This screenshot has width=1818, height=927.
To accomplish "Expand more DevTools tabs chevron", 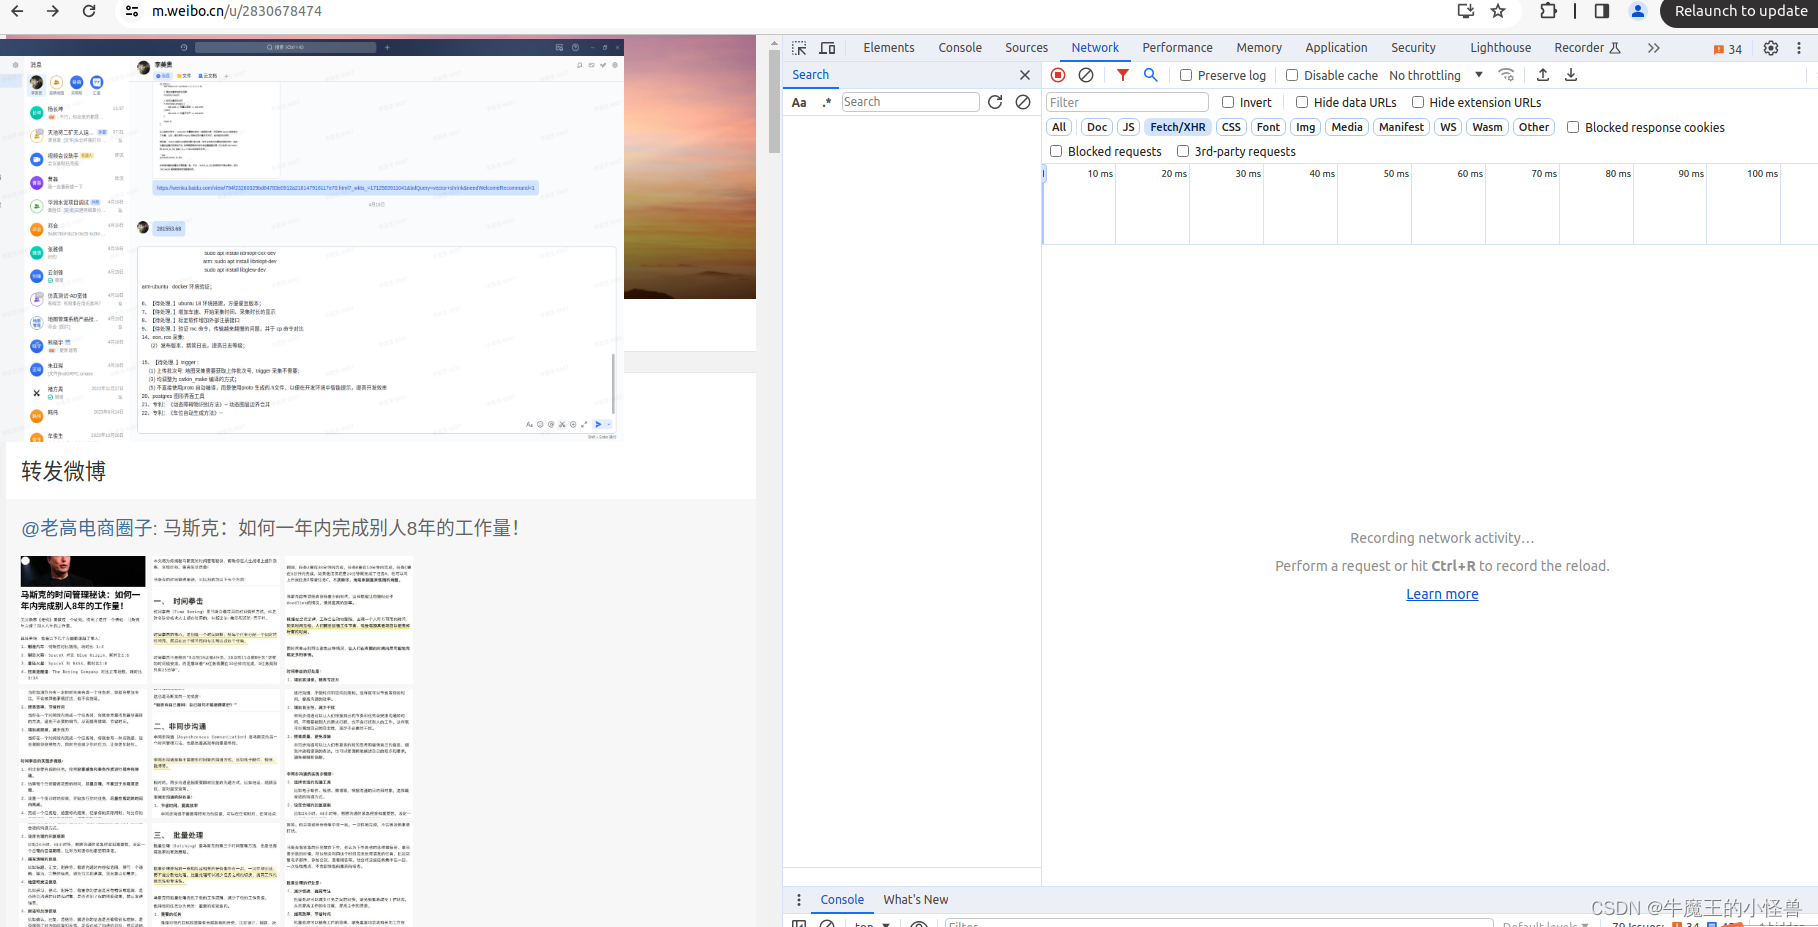I will [1654, 48].
